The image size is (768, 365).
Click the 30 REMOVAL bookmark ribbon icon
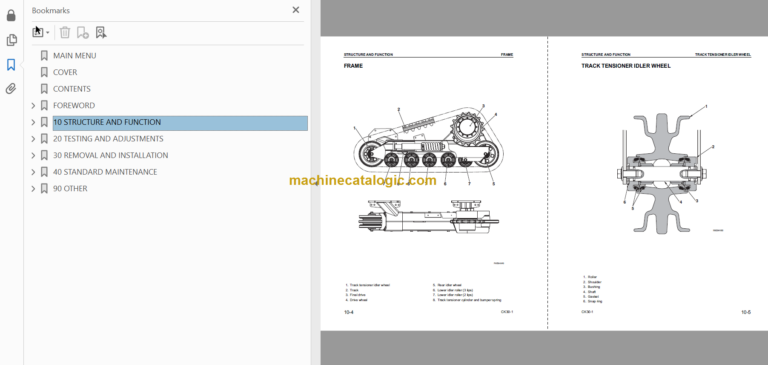click(44, 155)
